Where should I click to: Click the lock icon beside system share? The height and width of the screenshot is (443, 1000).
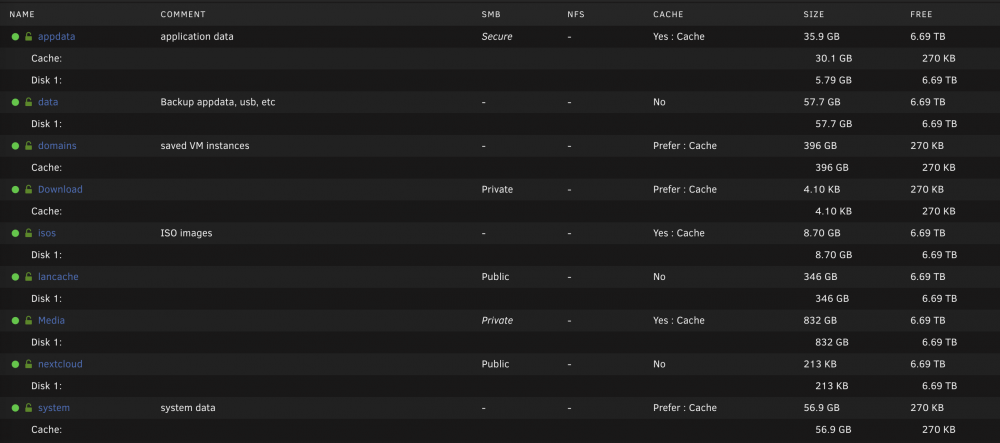[29, 408]
